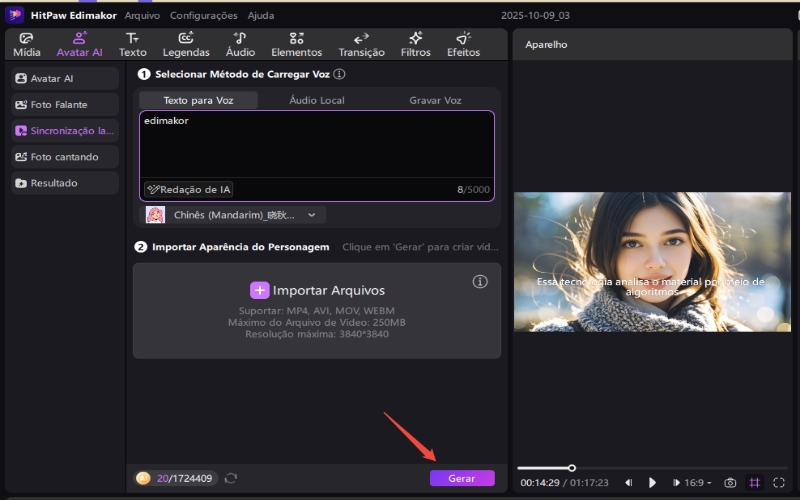
Task: Click the Redação de IA button
Action: [x=189, y=190]
